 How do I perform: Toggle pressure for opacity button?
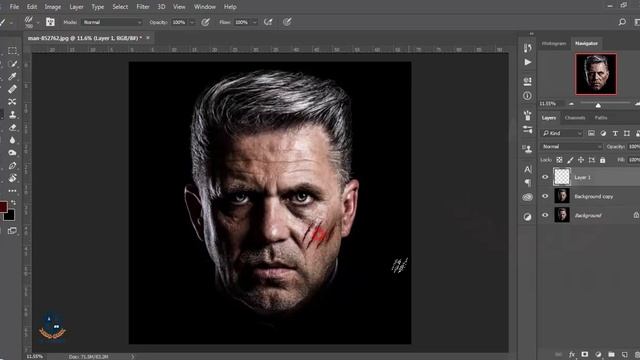tap(205, 22)
